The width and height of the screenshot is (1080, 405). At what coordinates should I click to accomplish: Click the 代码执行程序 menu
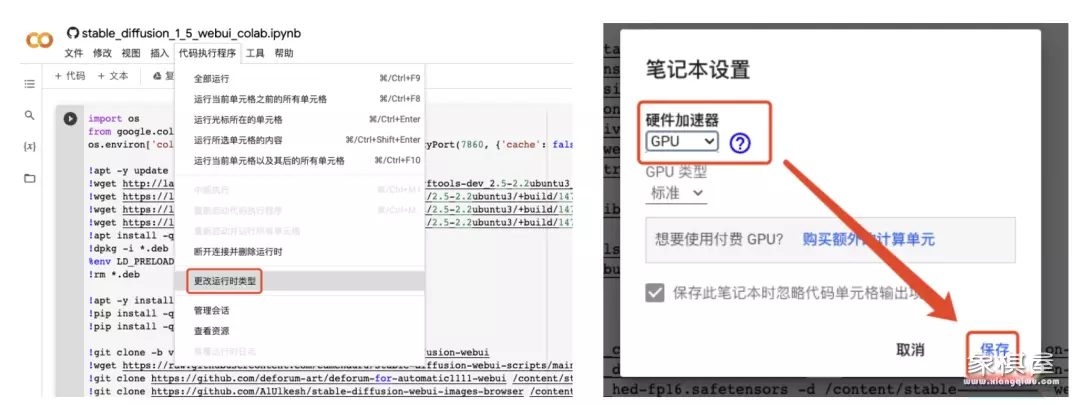click(207, 53)
